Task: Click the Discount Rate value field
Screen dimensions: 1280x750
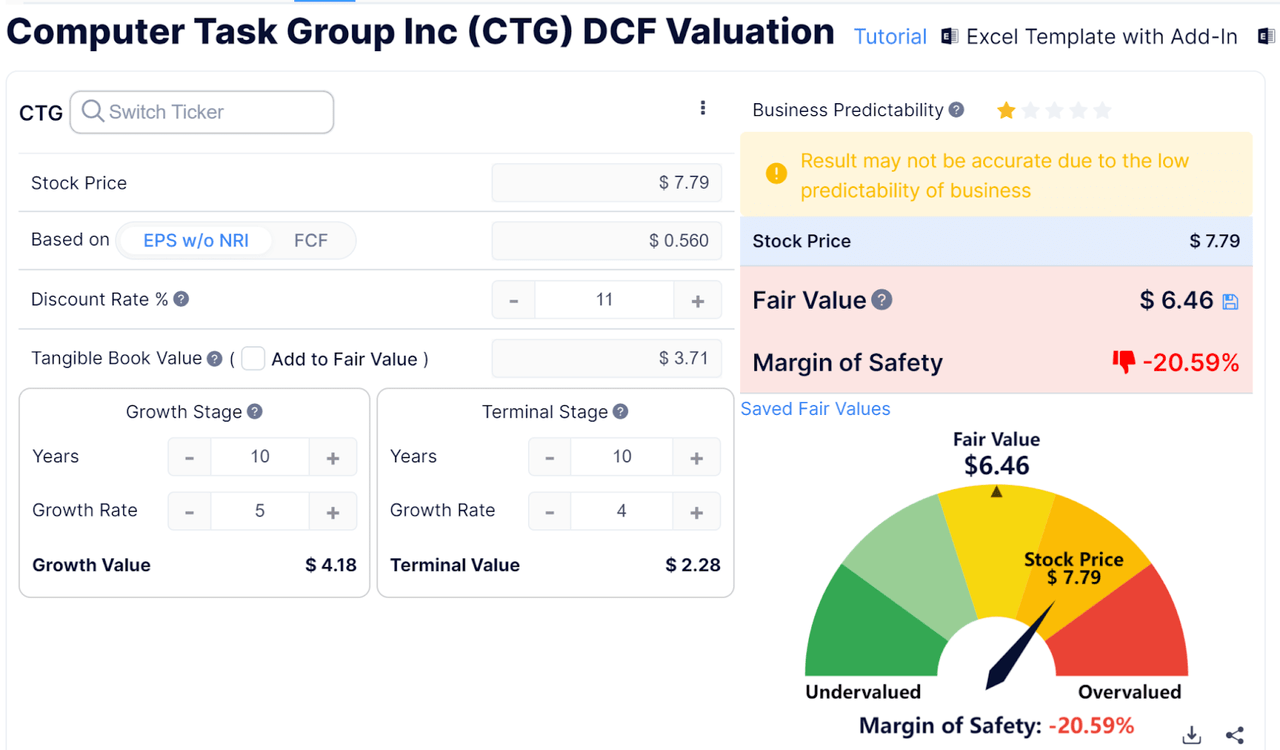Action: pos(604,300)
